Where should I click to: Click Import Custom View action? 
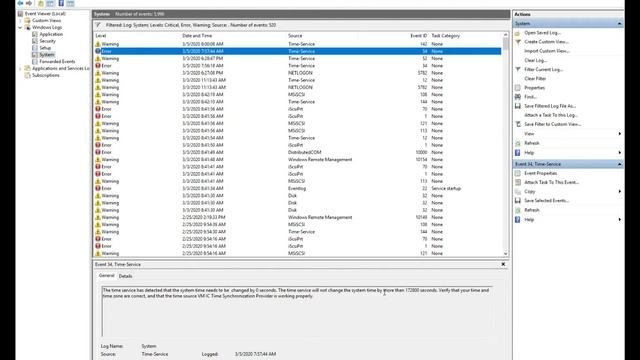(547, 51)
